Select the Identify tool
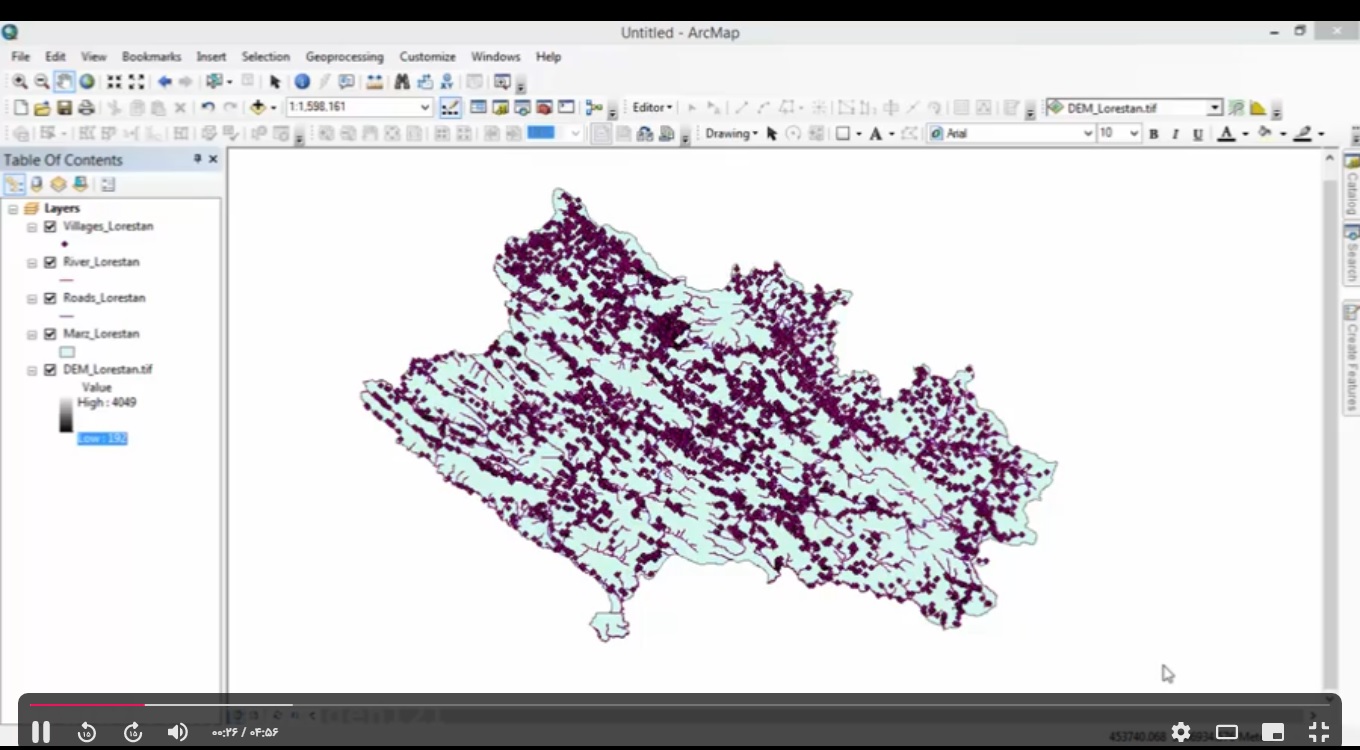Viewport: 1360px width, 750px height. click(x=302, y=82)
